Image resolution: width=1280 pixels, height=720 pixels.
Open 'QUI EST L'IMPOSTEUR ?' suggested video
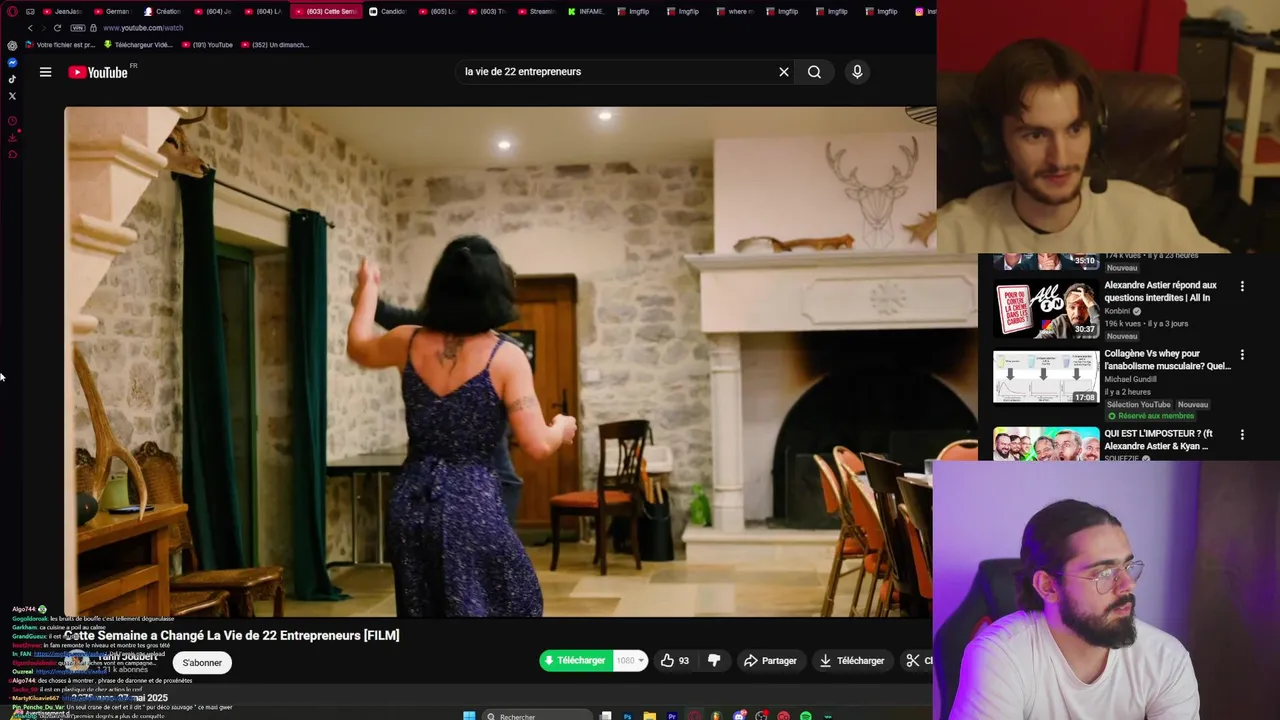point(1158,440)
